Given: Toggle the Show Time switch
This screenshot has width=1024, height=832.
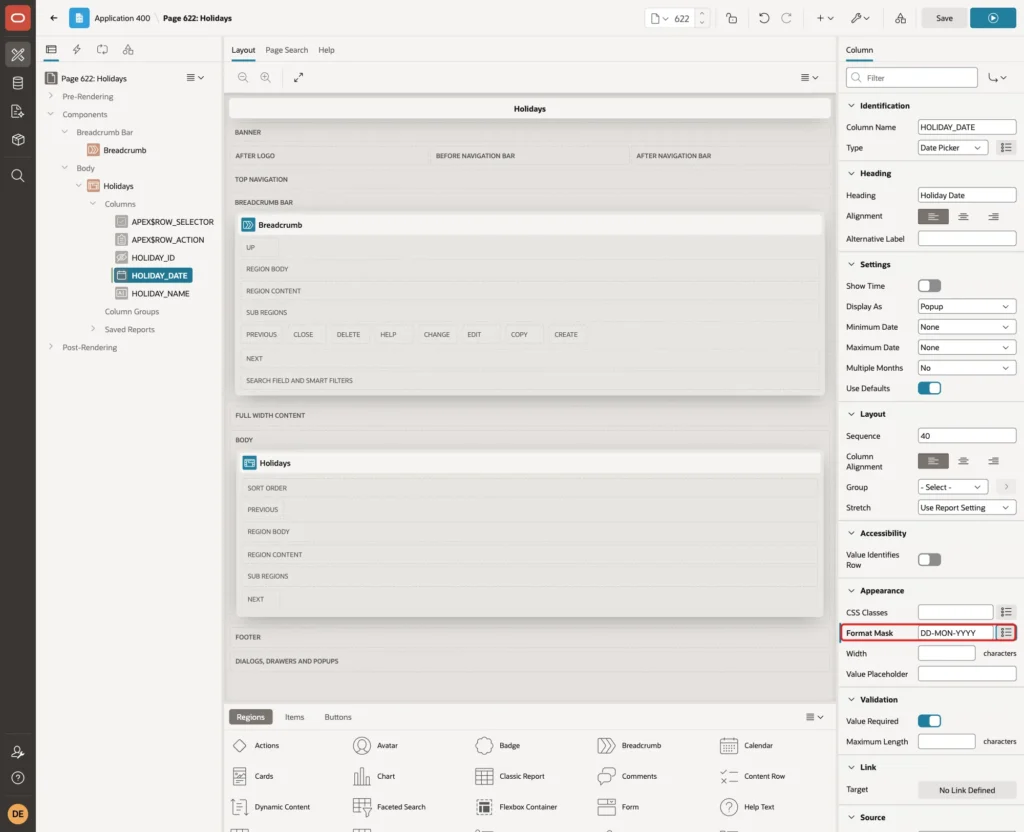Looking at the screenshot, I should coord(929,286).
